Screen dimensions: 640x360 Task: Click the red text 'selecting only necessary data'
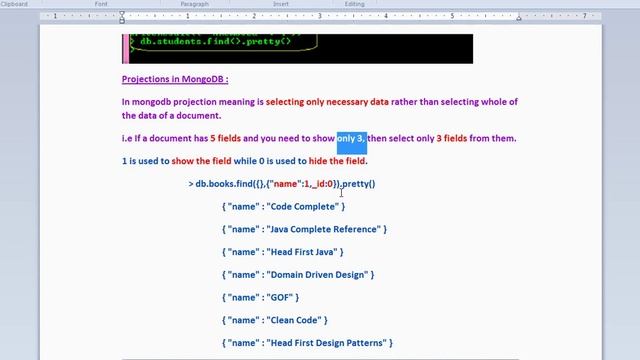pos(327,102)
